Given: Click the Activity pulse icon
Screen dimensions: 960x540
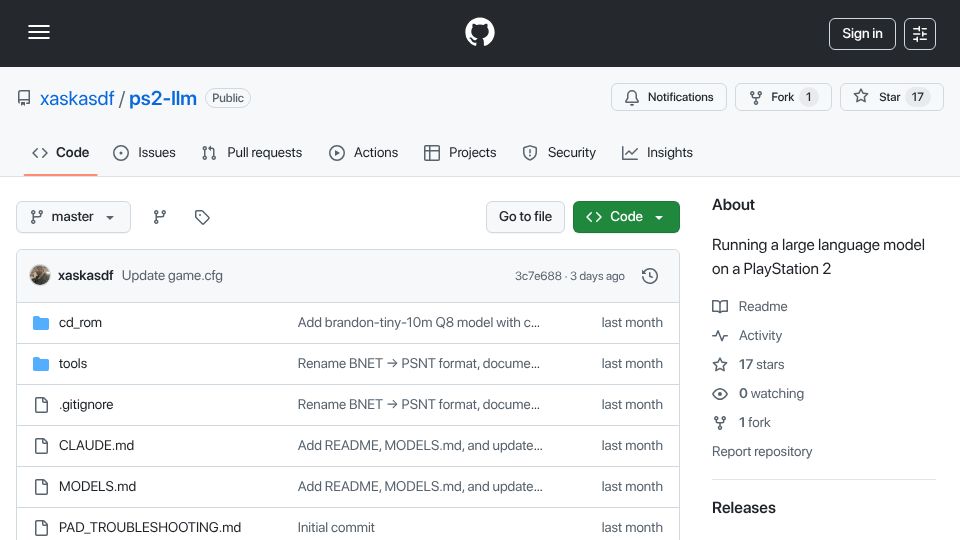Looking at the screenshot, I should (x=720, y=336).
